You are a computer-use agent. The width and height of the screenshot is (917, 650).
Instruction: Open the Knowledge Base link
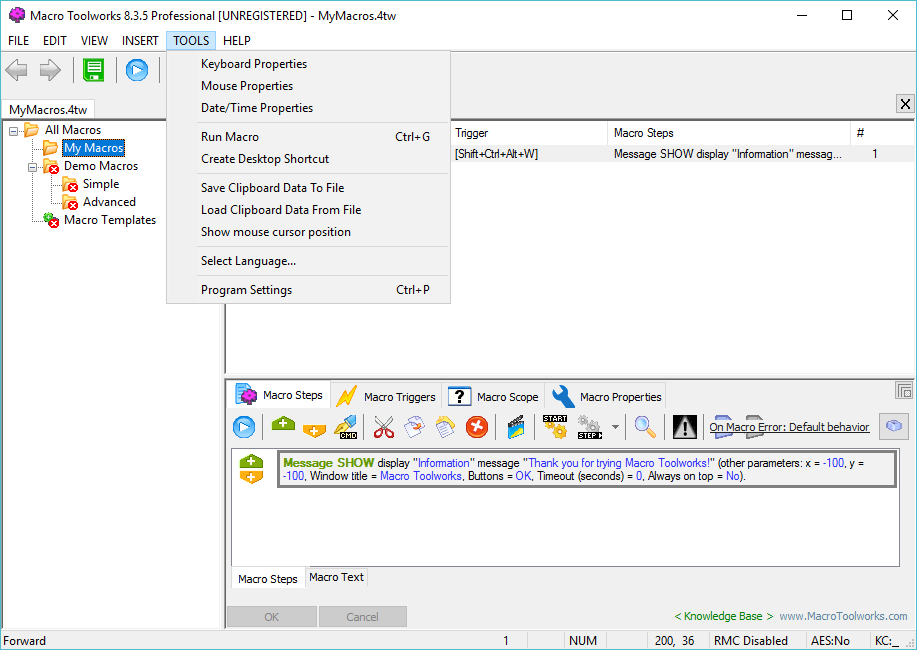(x=723, y=616)
